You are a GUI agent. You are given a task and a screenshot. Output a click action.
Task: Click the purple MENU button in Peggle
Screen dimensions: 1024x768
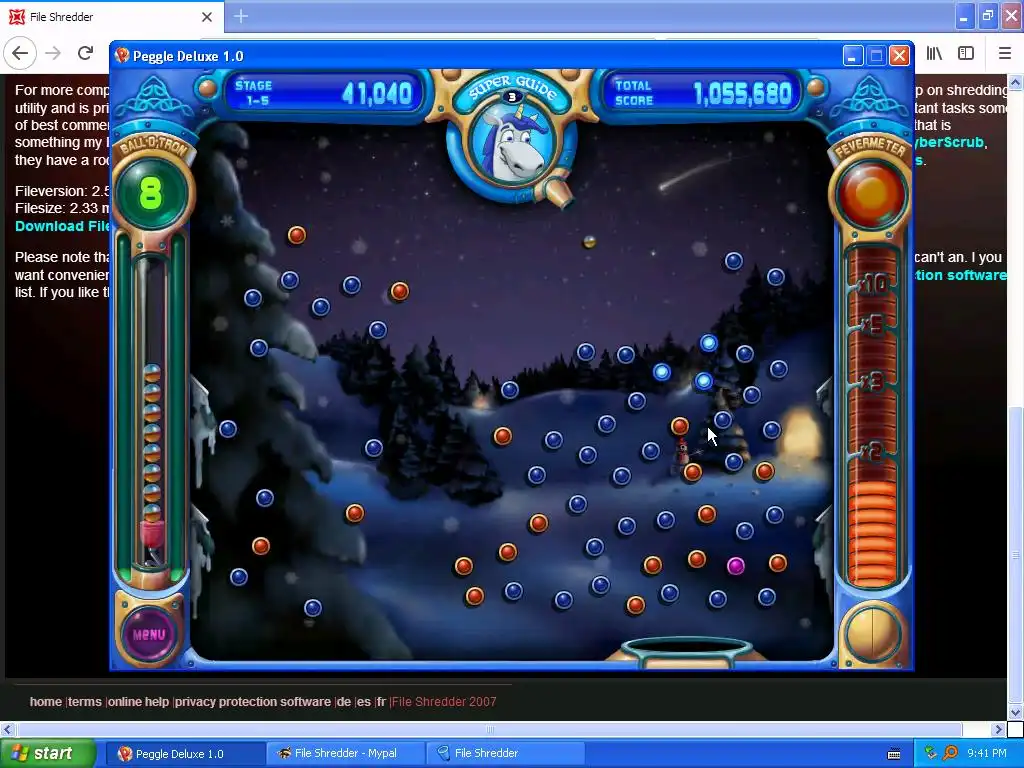pos(149,634)
